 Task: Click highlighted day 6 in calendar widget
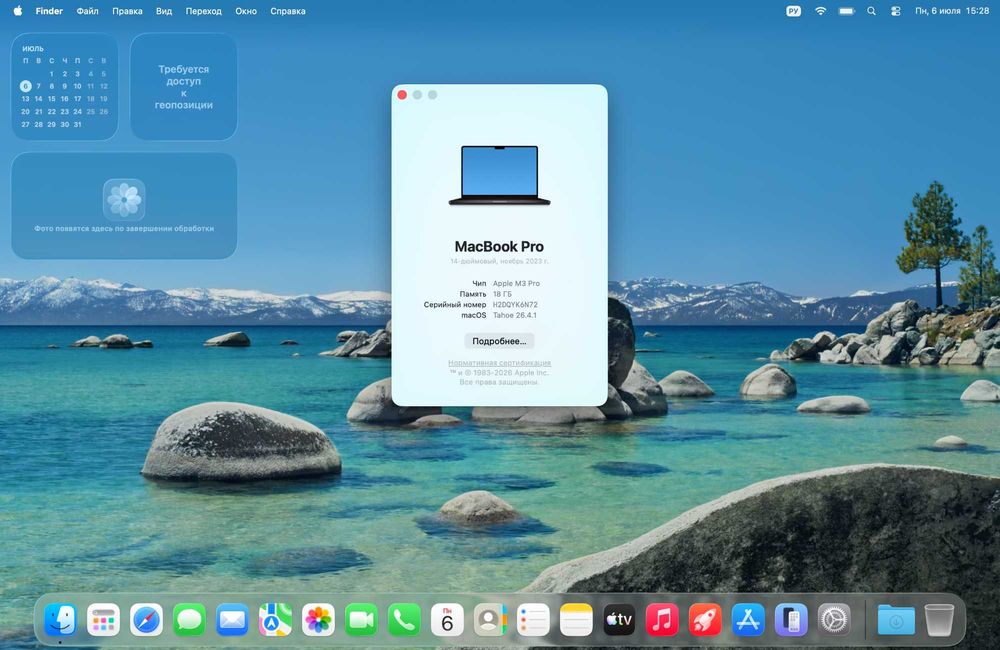point(26,86)
